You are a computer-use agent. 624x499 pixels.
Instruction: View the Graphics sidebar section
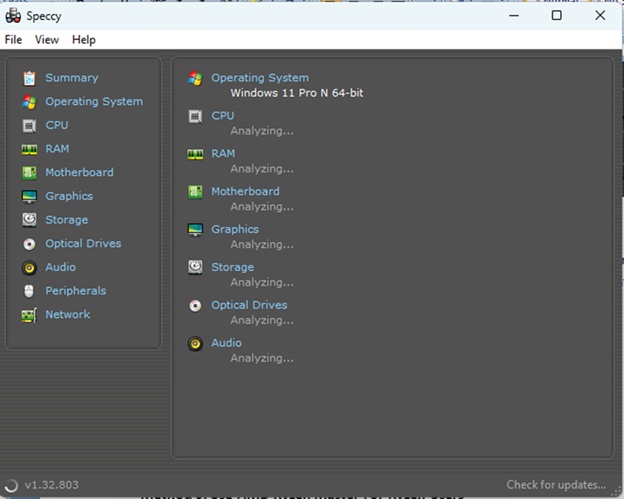69,196
